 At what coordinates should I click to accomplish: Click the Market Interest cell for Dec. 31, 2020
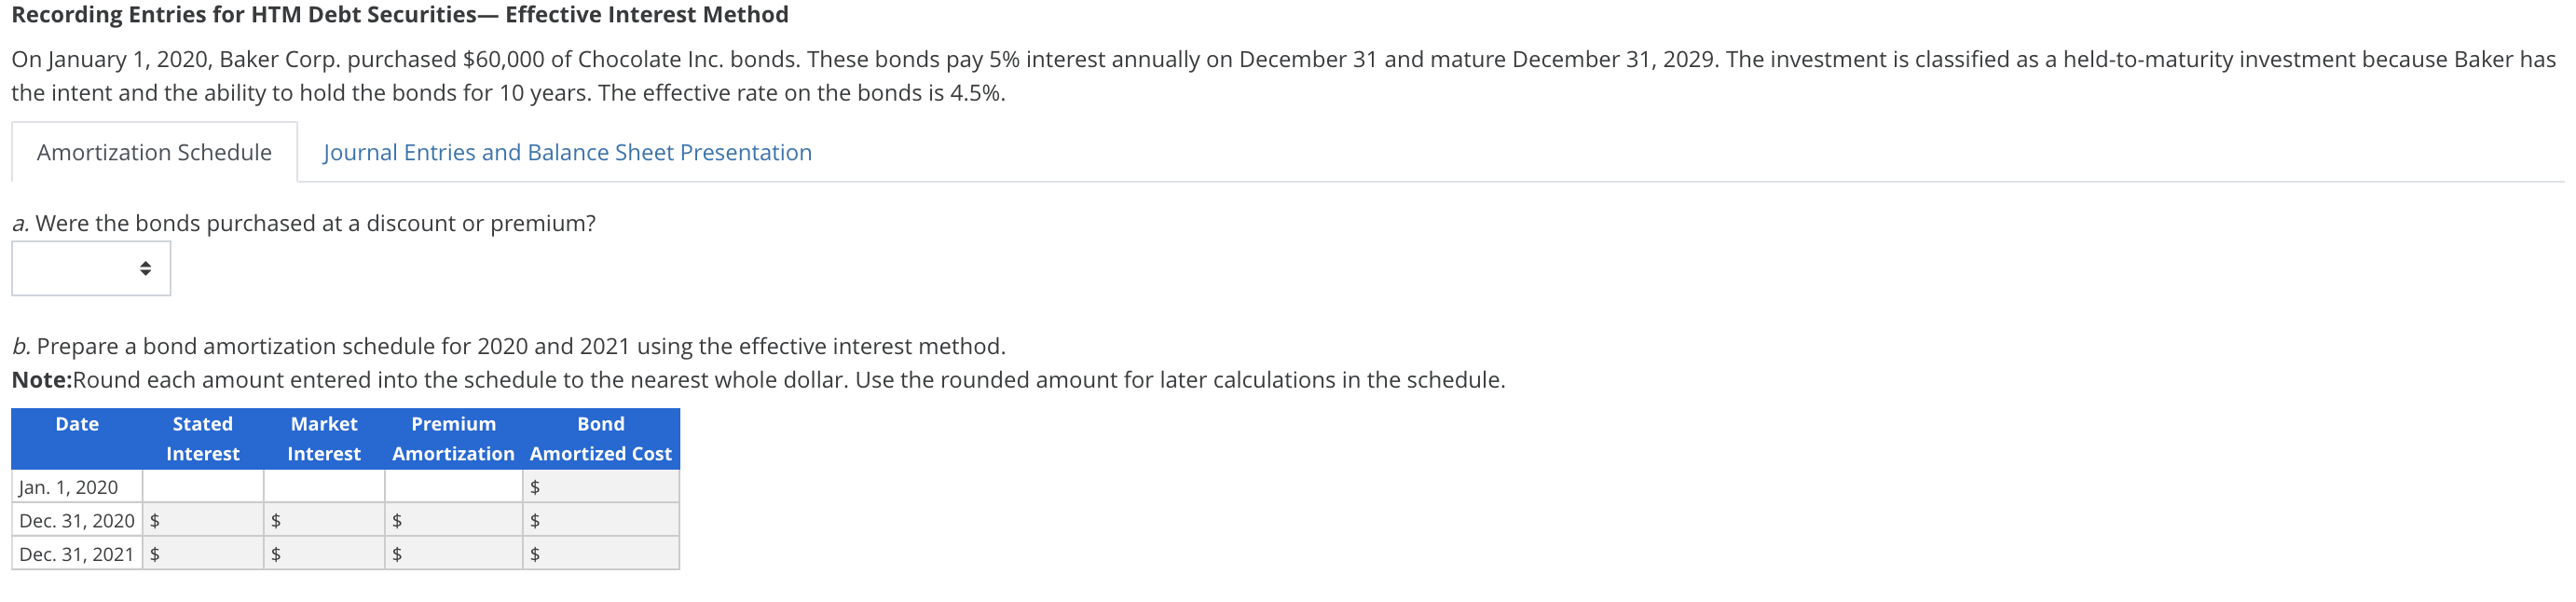[x=324, y=520]
